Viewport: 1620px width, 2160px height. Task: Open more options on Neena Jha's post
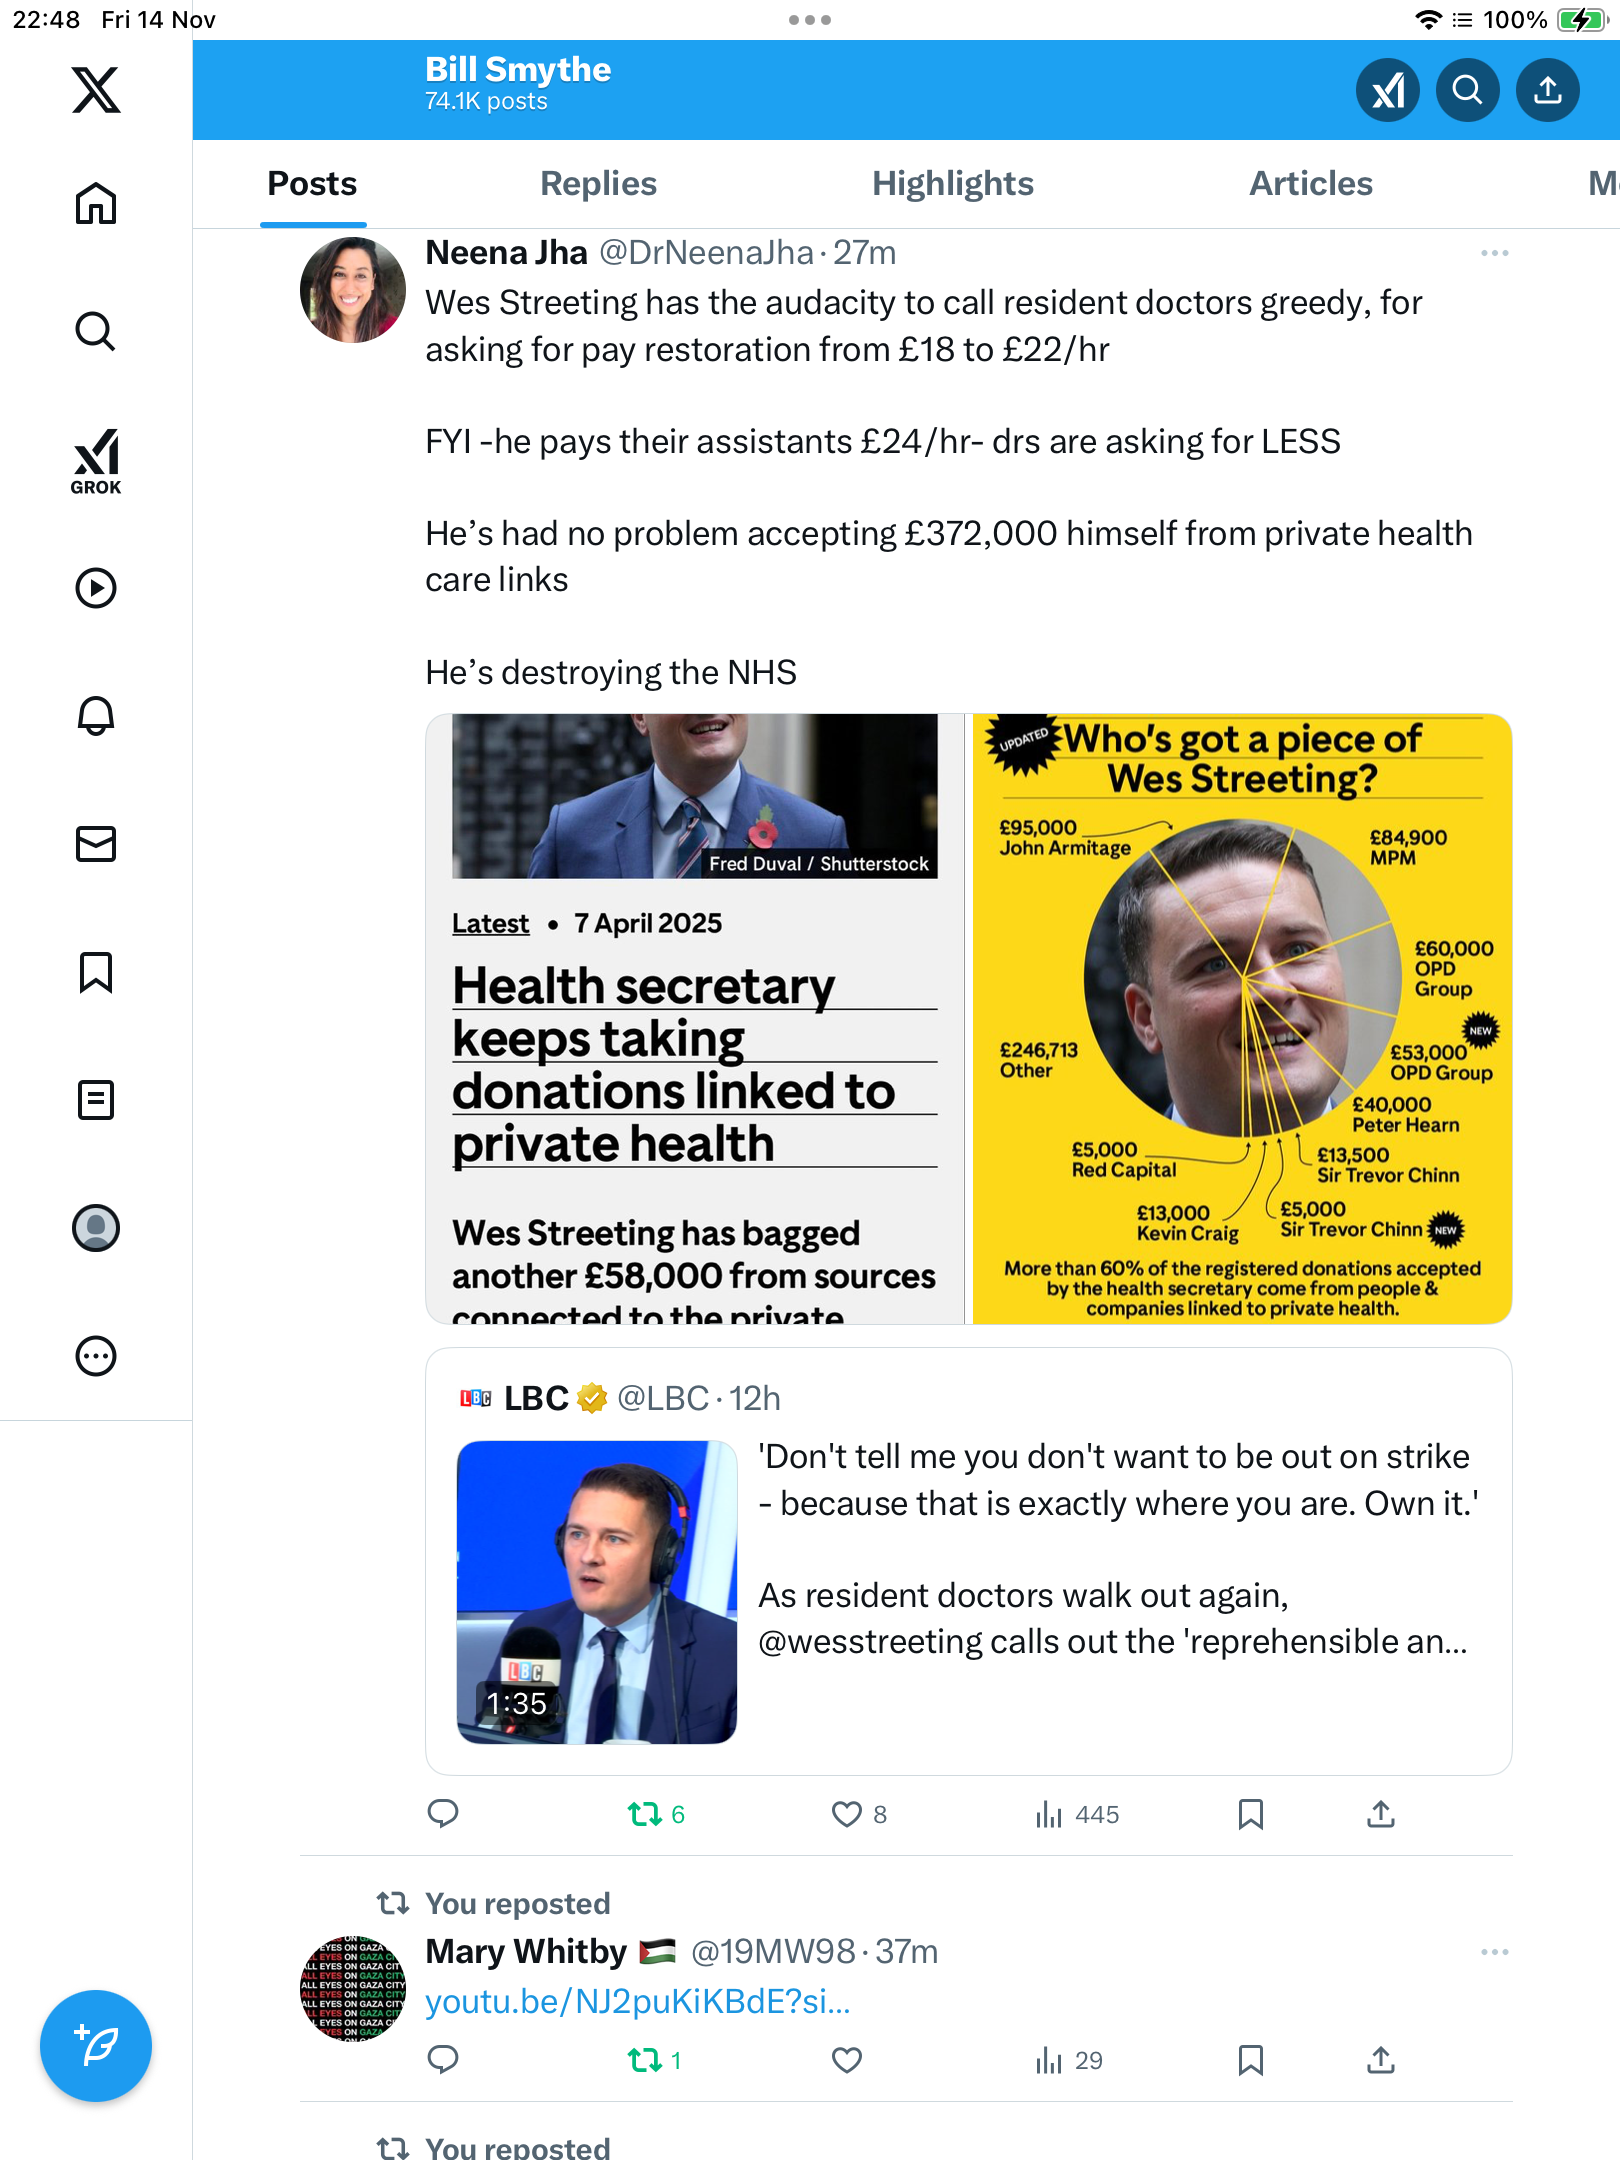pyautogui.click(x=1494, y=253)
